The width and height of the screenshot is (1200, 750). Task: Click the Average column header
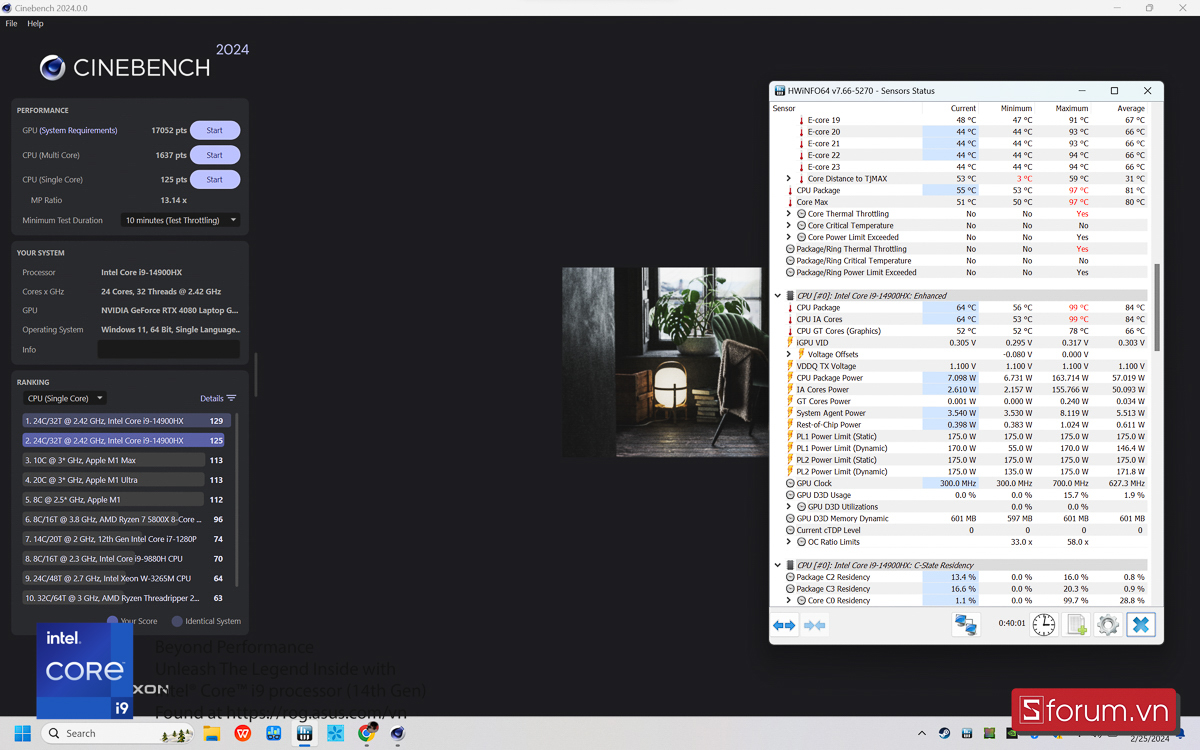[x=1131, y=108]
